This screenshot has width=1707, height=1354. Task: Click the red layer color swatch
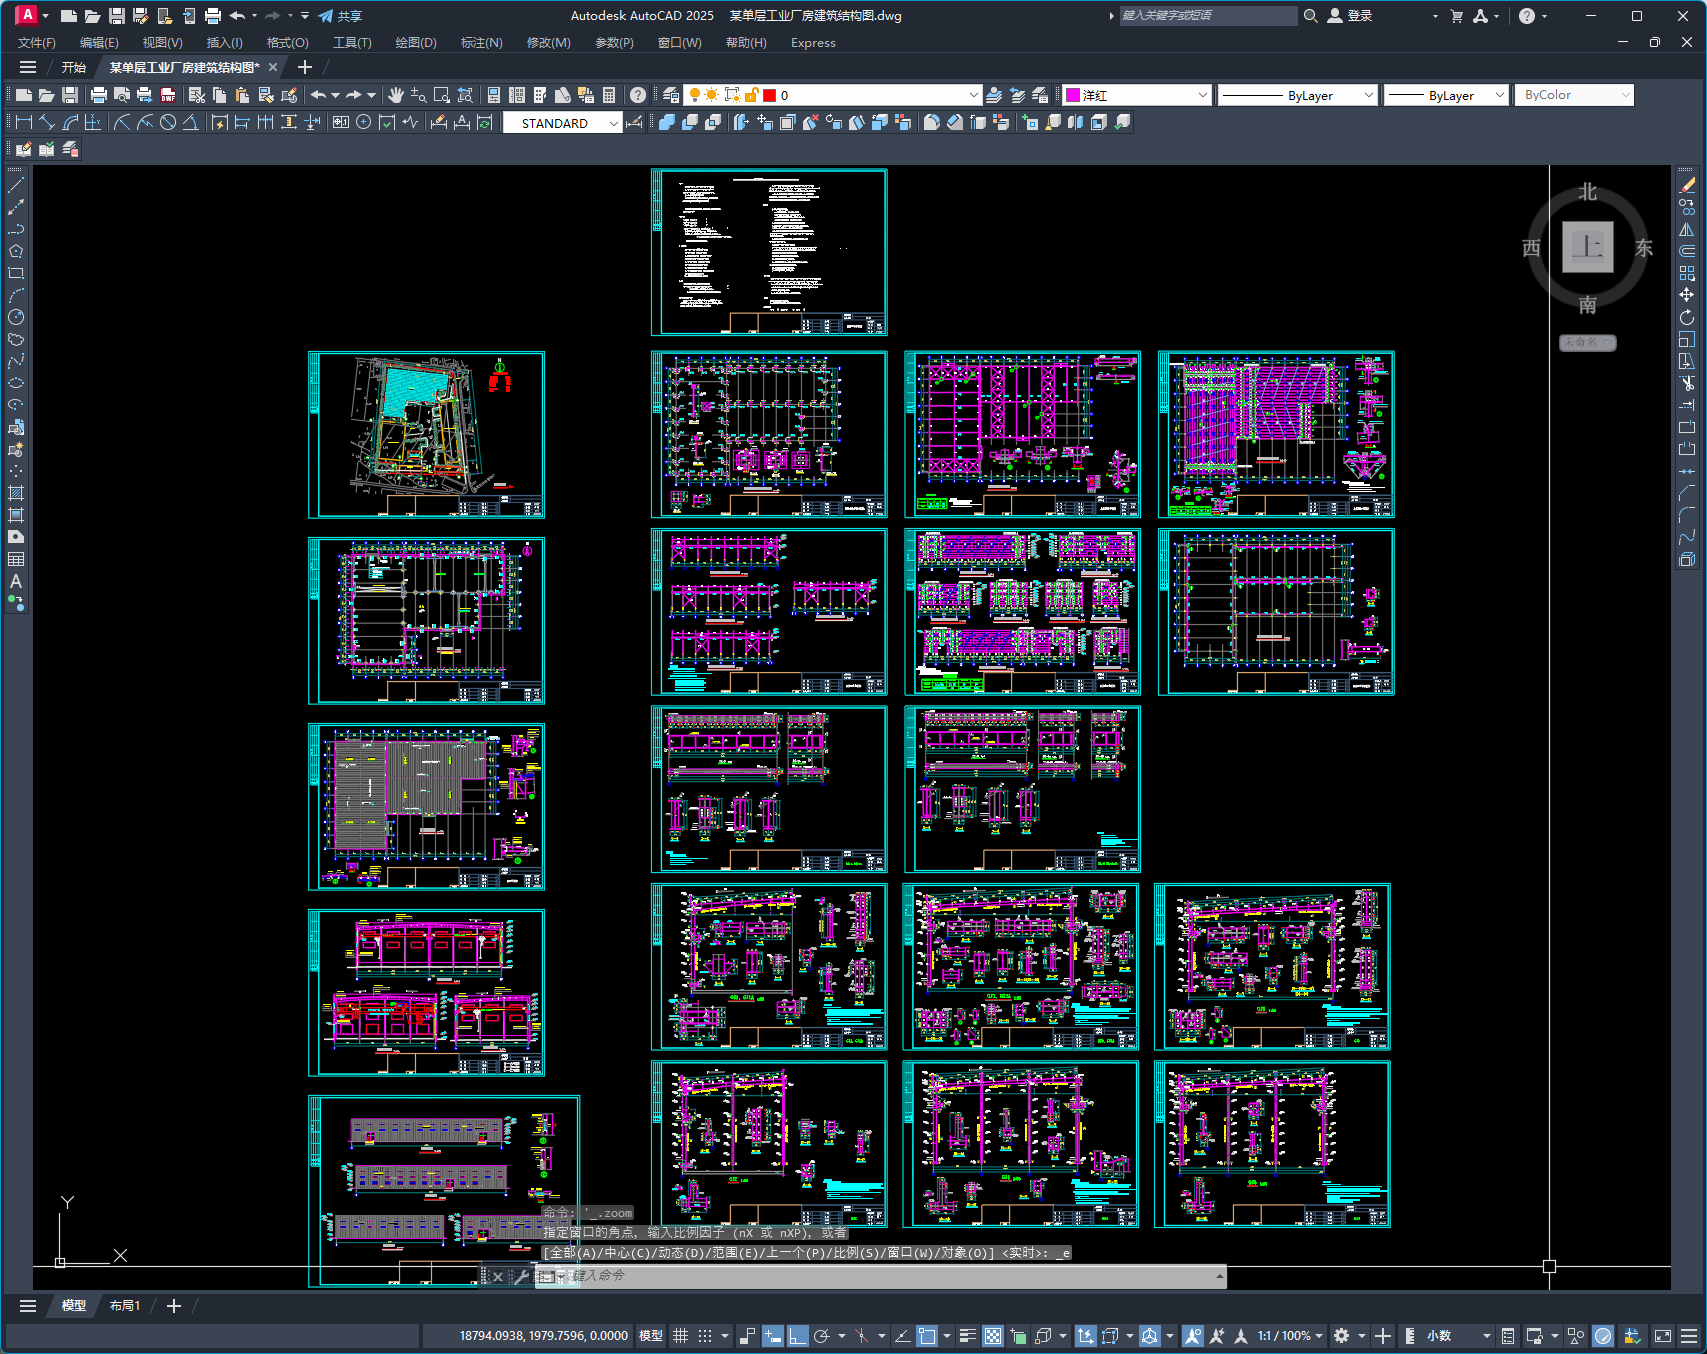point(769,95)
